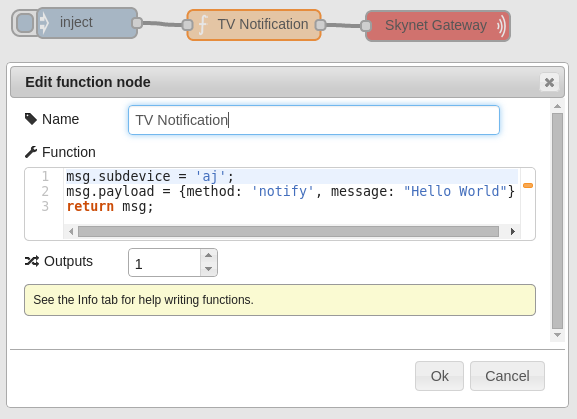This screenshot has height=419, width=577.
Task: Click the Skynet Gateway input port
Action: 366,26
